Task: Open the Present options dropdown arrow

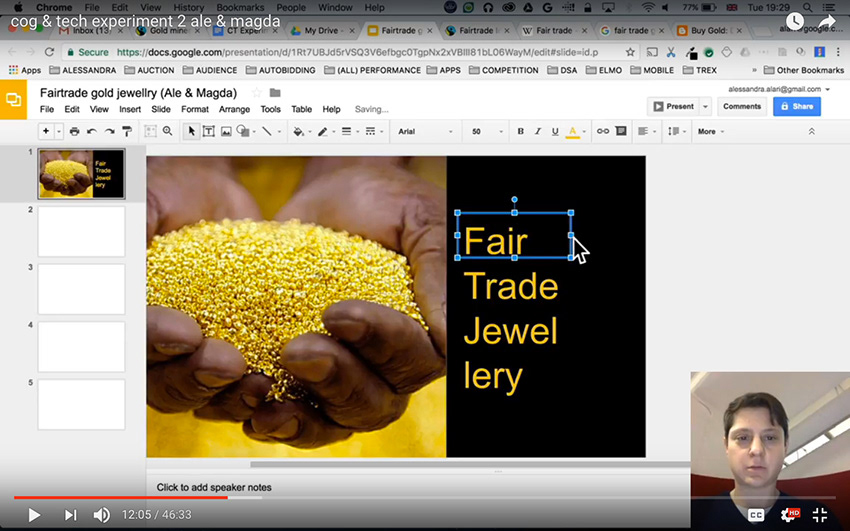Action: pos(705,106)
